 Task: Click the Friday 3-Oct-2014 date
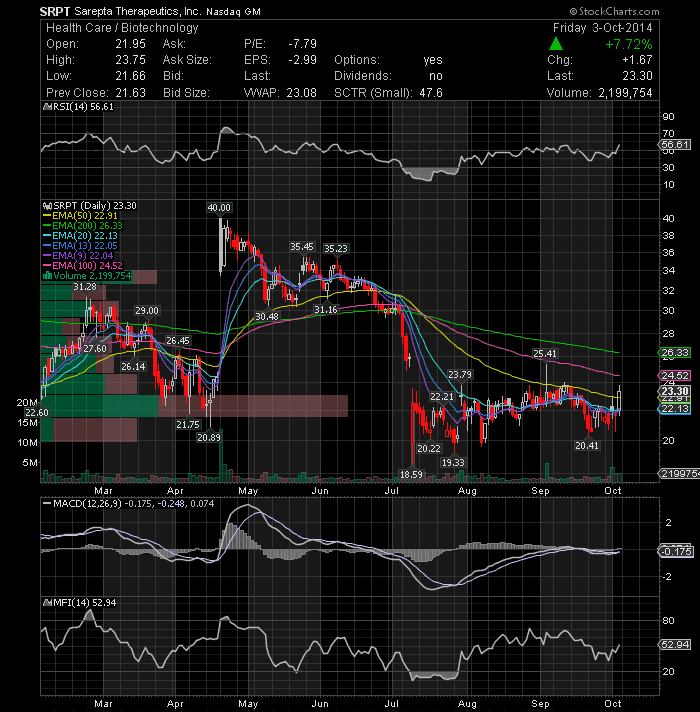(x=602, y=28)
